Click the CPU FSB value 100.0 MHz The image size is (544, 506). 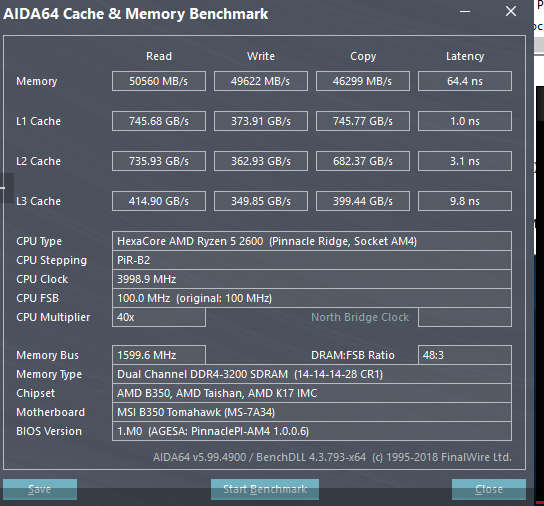point(312,298)
